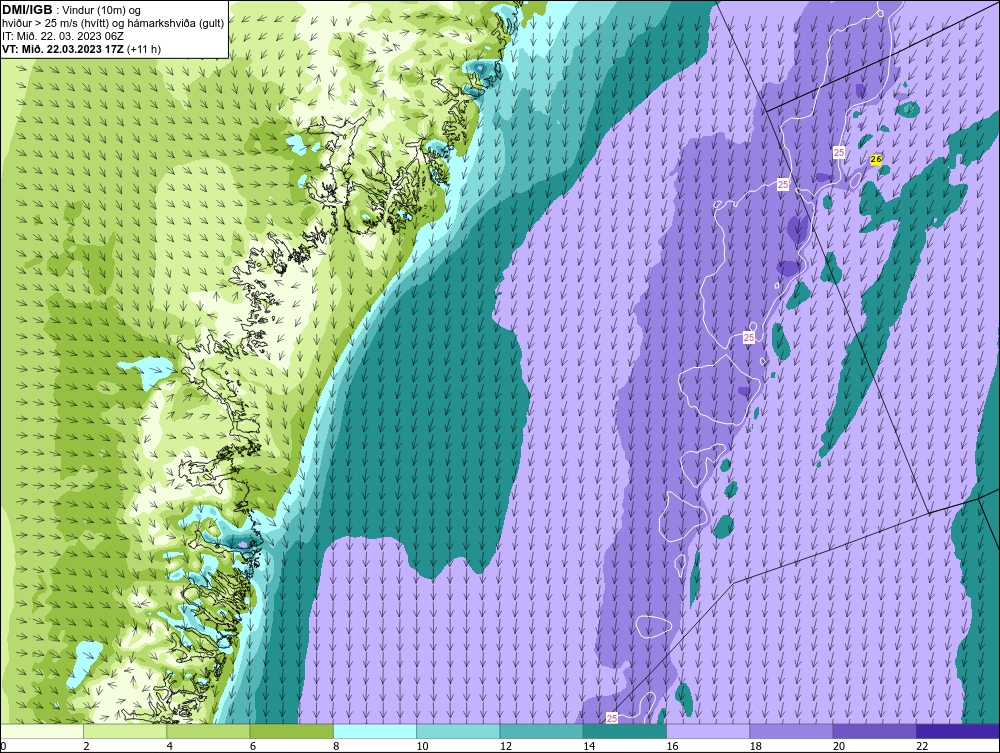This screenshot has width=1000, height=753.
Task: Pick the violet 20–22 legend swatch
Action: pos(875,731)
